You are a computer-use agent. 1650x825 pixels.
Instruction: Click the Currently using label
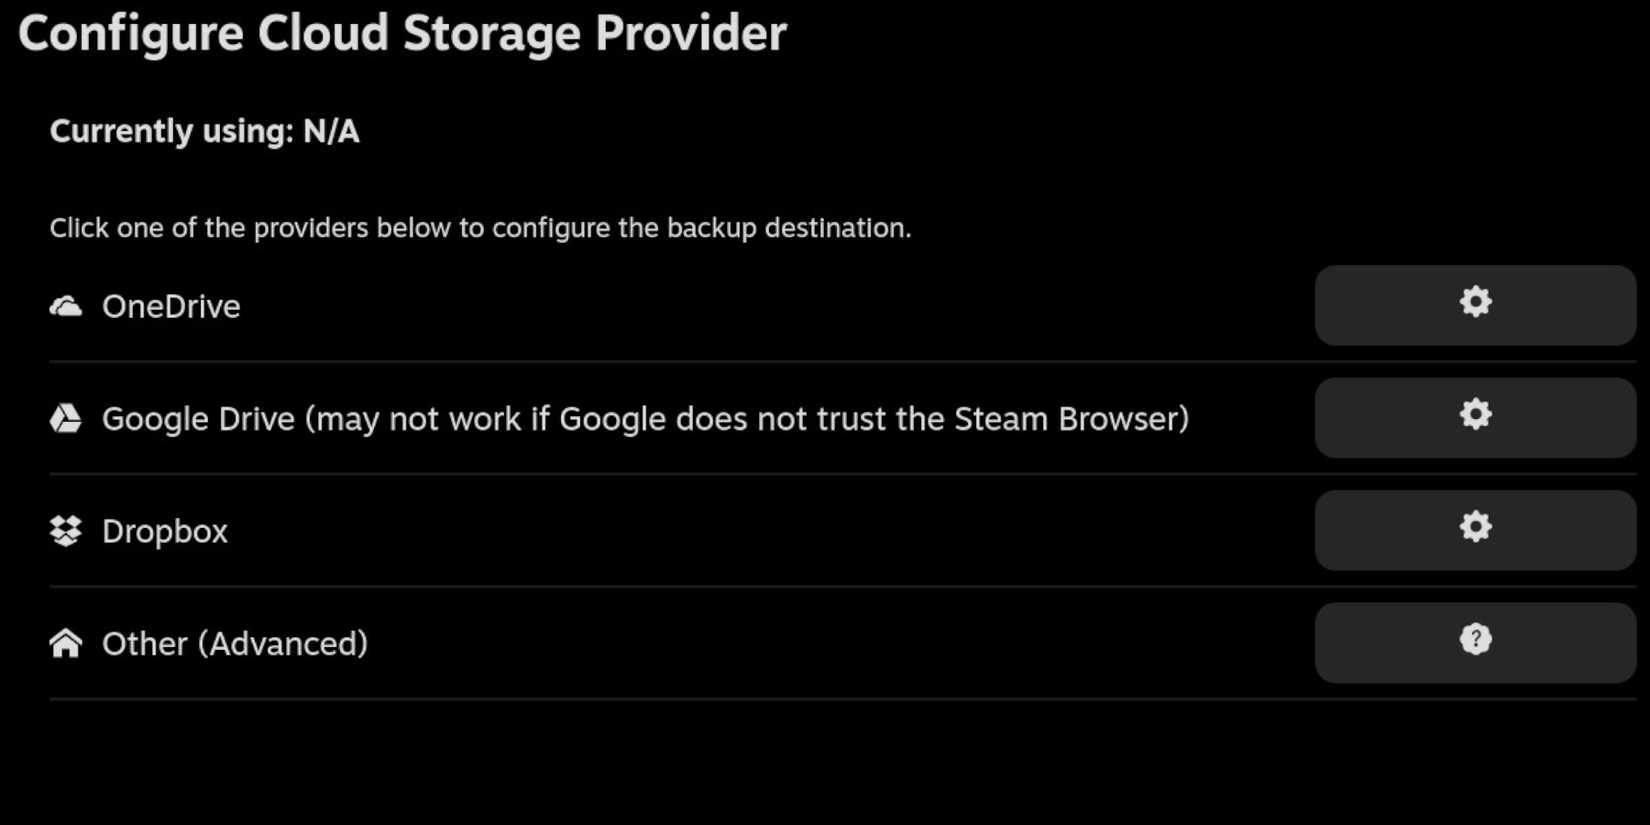(x=171, y=131)
